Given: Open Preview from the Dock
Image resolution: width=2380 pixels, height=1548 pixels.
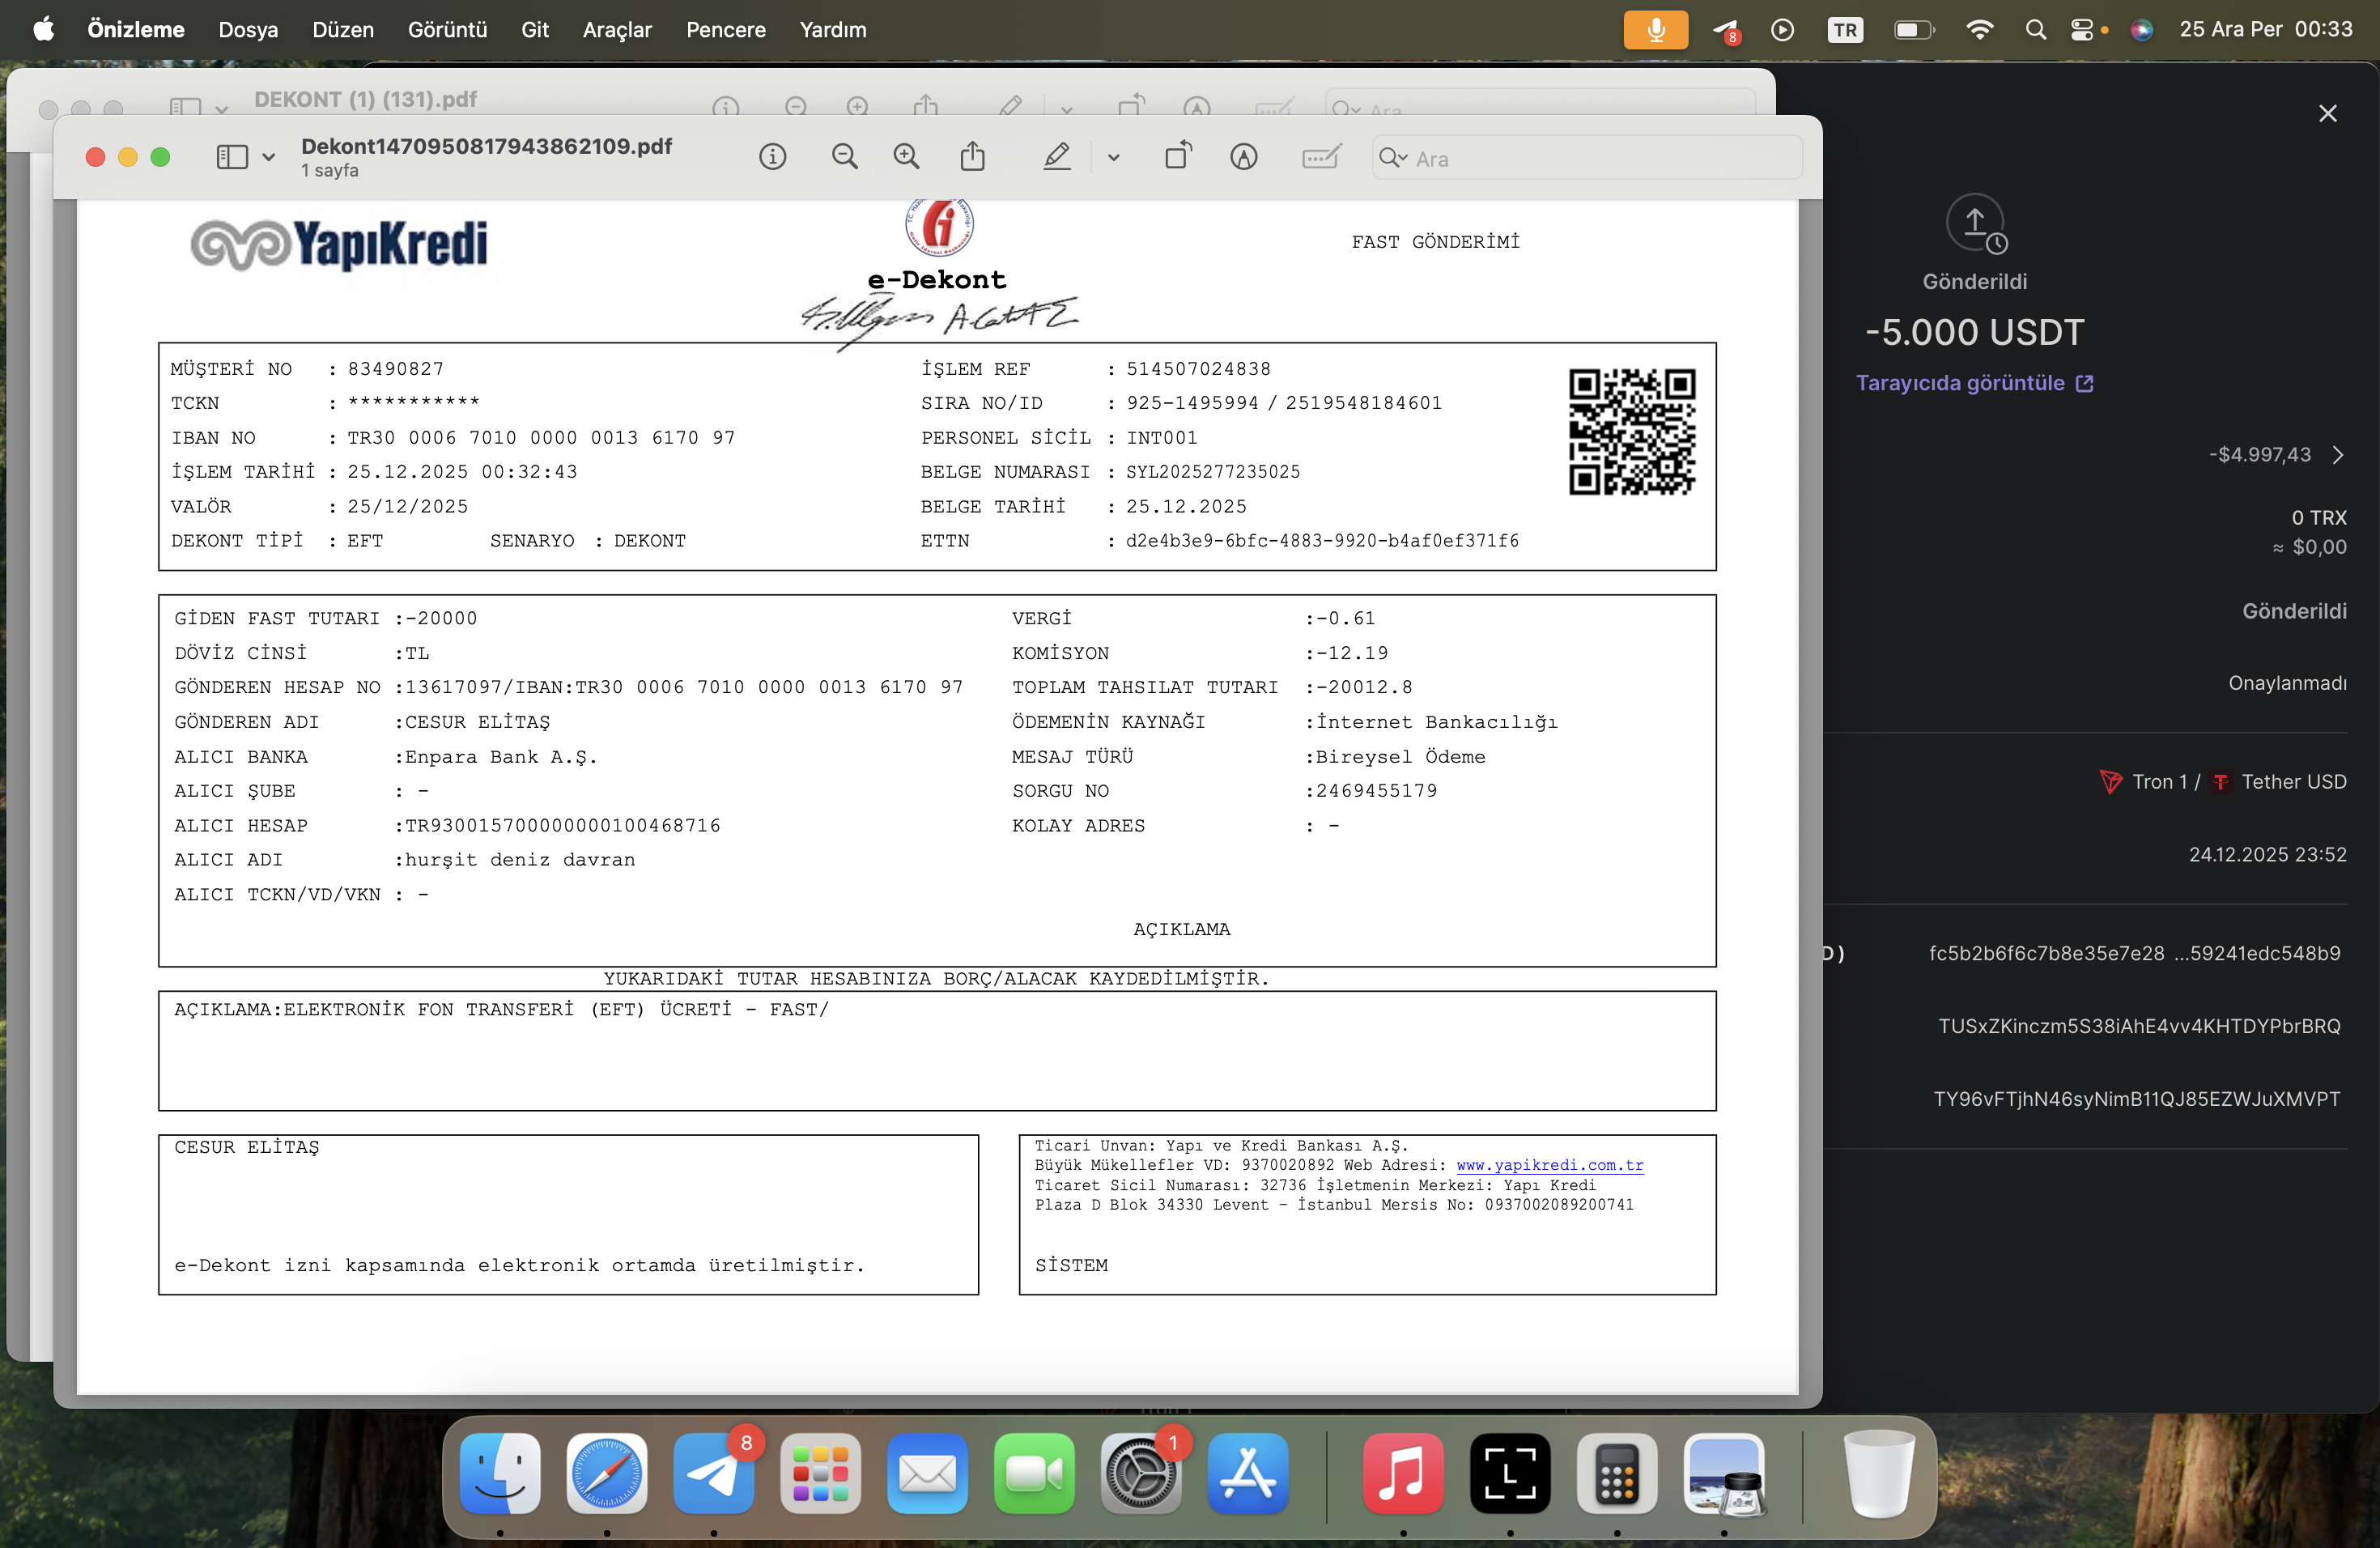Looking at the screenshot, I should tap(1724, 1474).
